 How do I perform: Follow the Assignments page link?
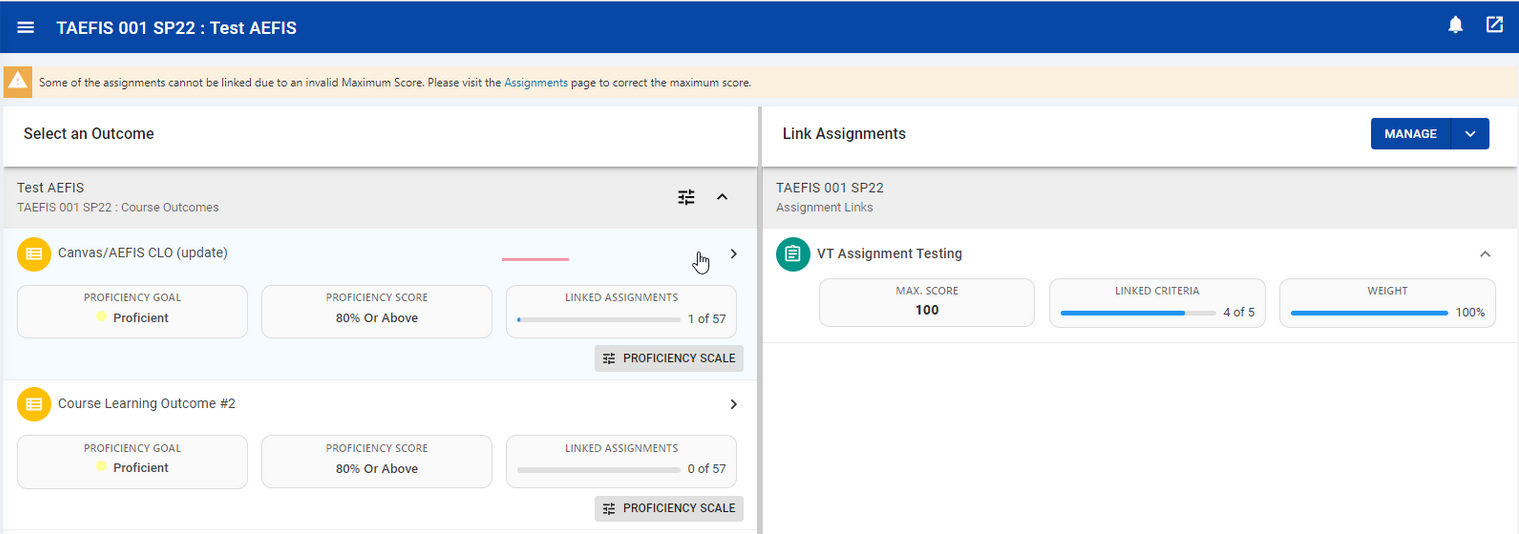(x=536, y=83)
